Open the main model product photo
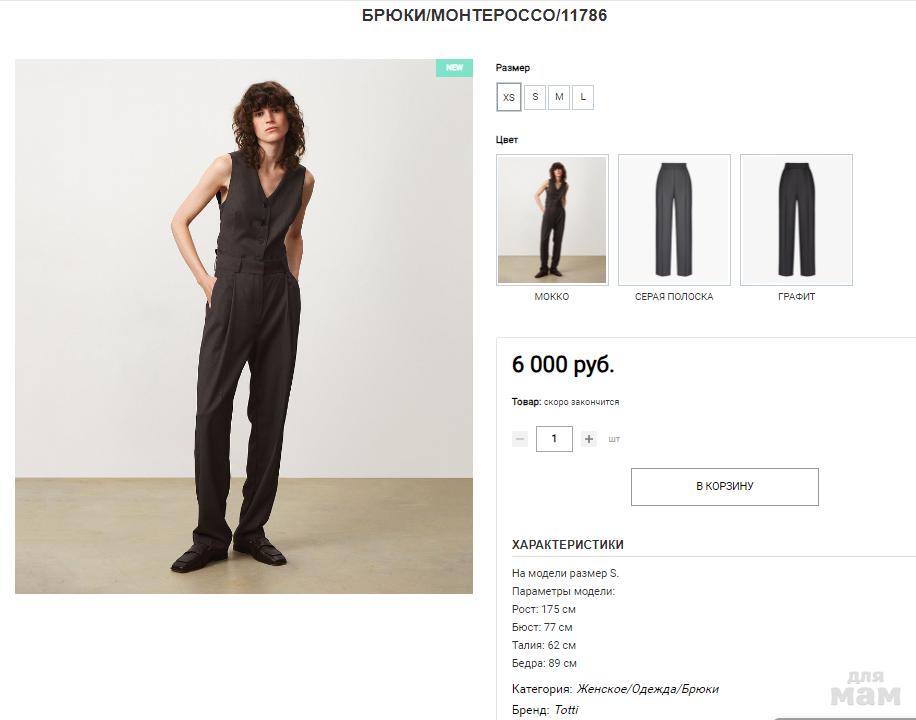Viewport: 916px width, 720px height. [244, 326]
